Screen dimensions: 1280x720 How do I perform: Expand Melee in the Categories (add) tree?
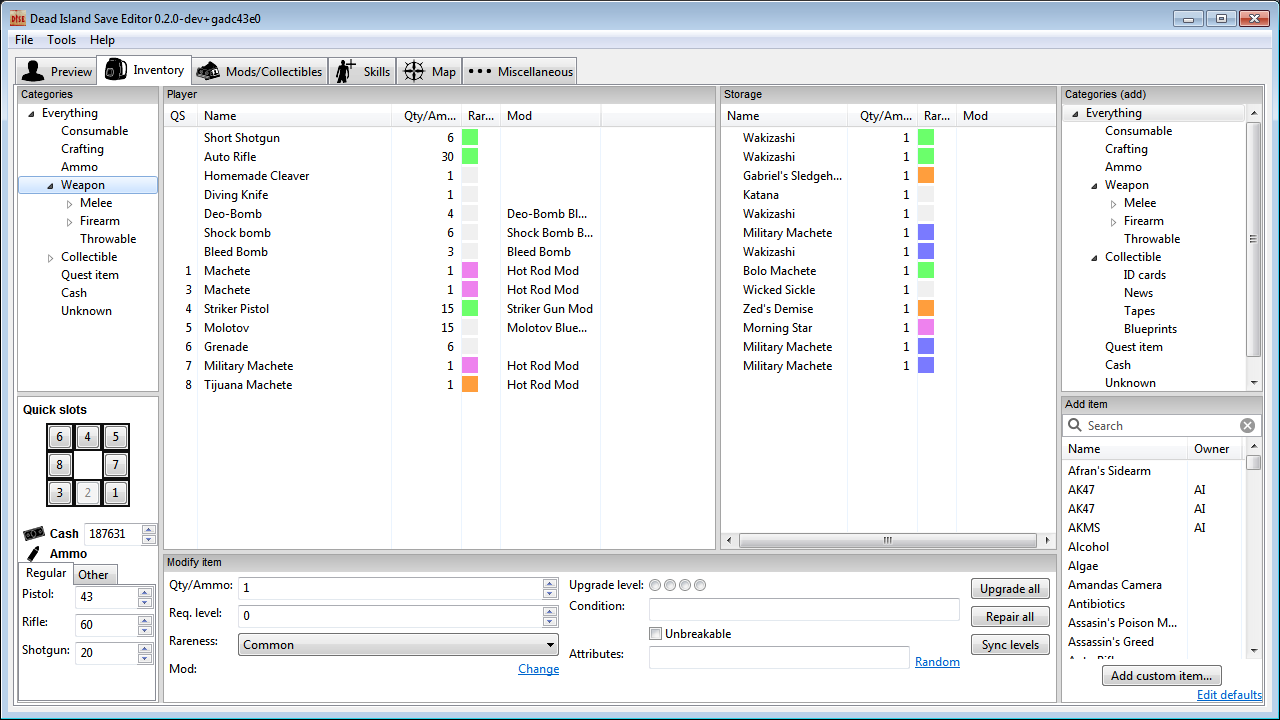[1114, 203]
